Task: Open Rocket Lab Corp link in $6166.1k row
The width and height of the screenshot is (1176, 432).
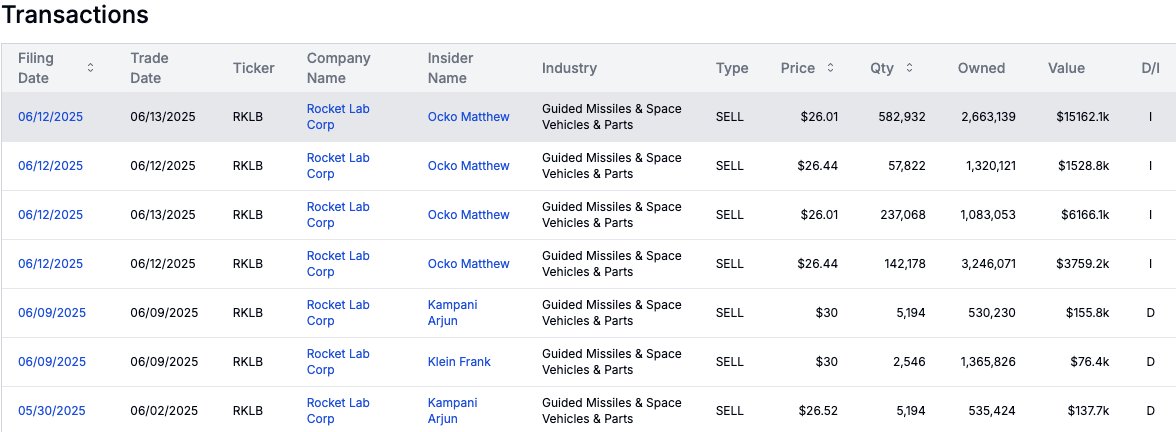Action: [x=338, y=214]
